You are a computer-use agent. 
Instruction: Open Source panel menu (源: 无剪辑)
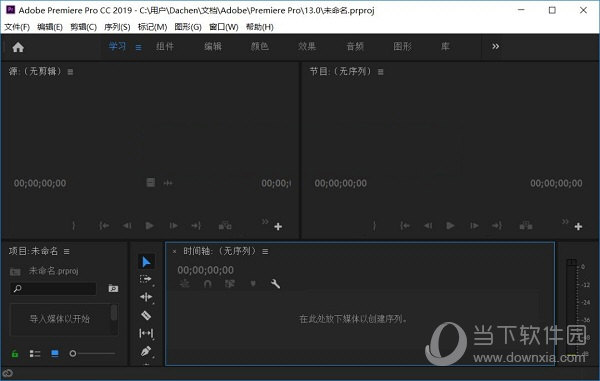tap(70, 72)
